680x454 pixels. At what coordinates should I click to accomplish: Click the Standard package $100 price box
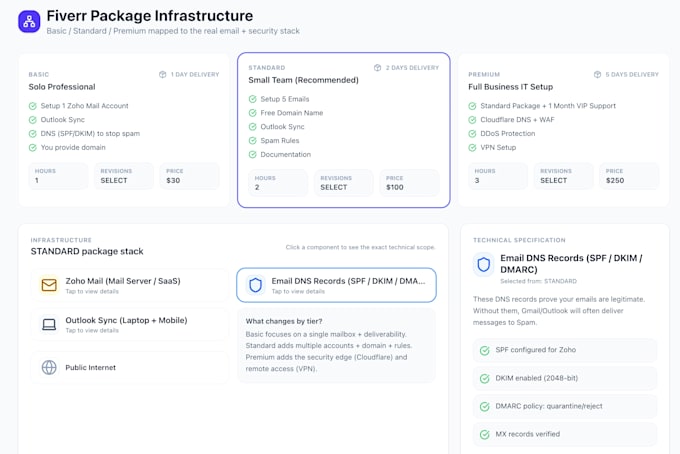coord(409,183)
